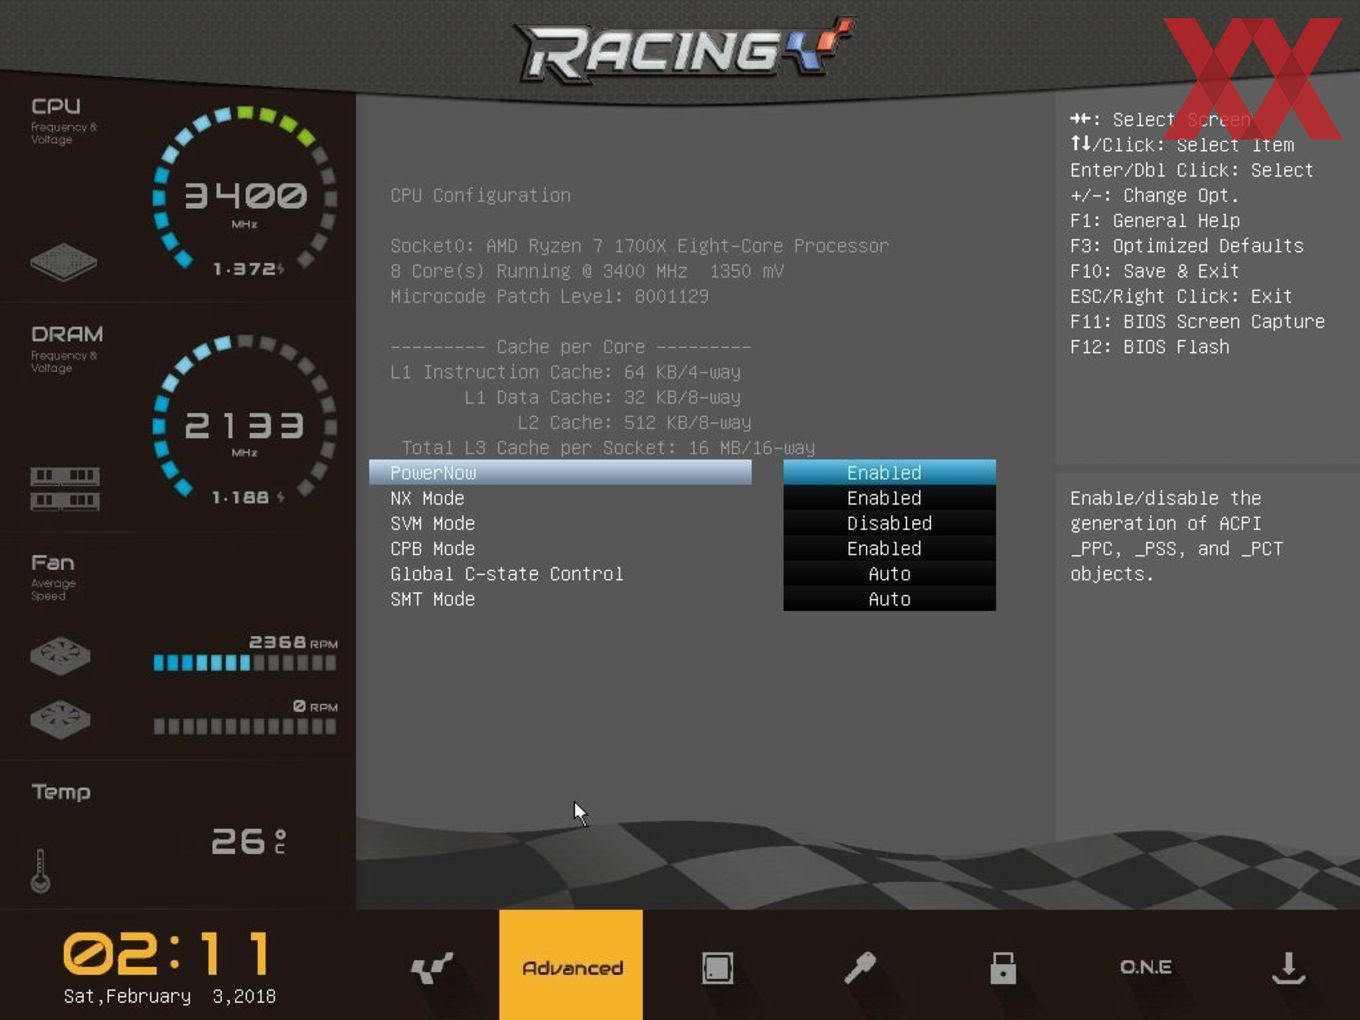Click the F3: Optimized Defaults hint
The image size is (1360, 1020).
pos(1187,245)
